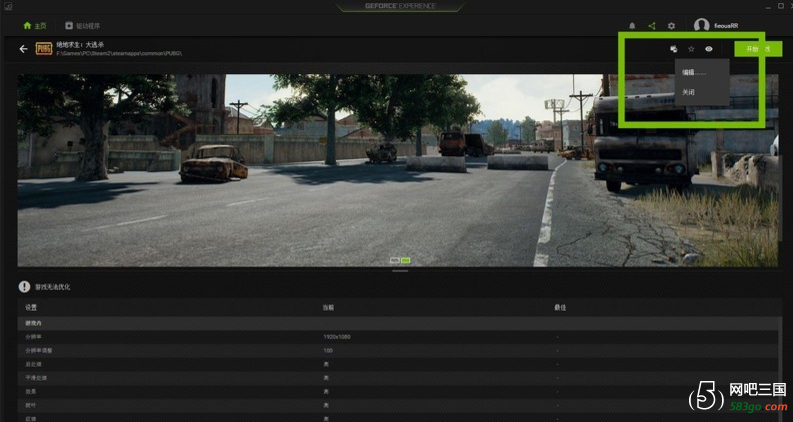Screen dimensions: 793x422
Task: Click the GeForce Experience title logo
Action: [x=400, y=6]
